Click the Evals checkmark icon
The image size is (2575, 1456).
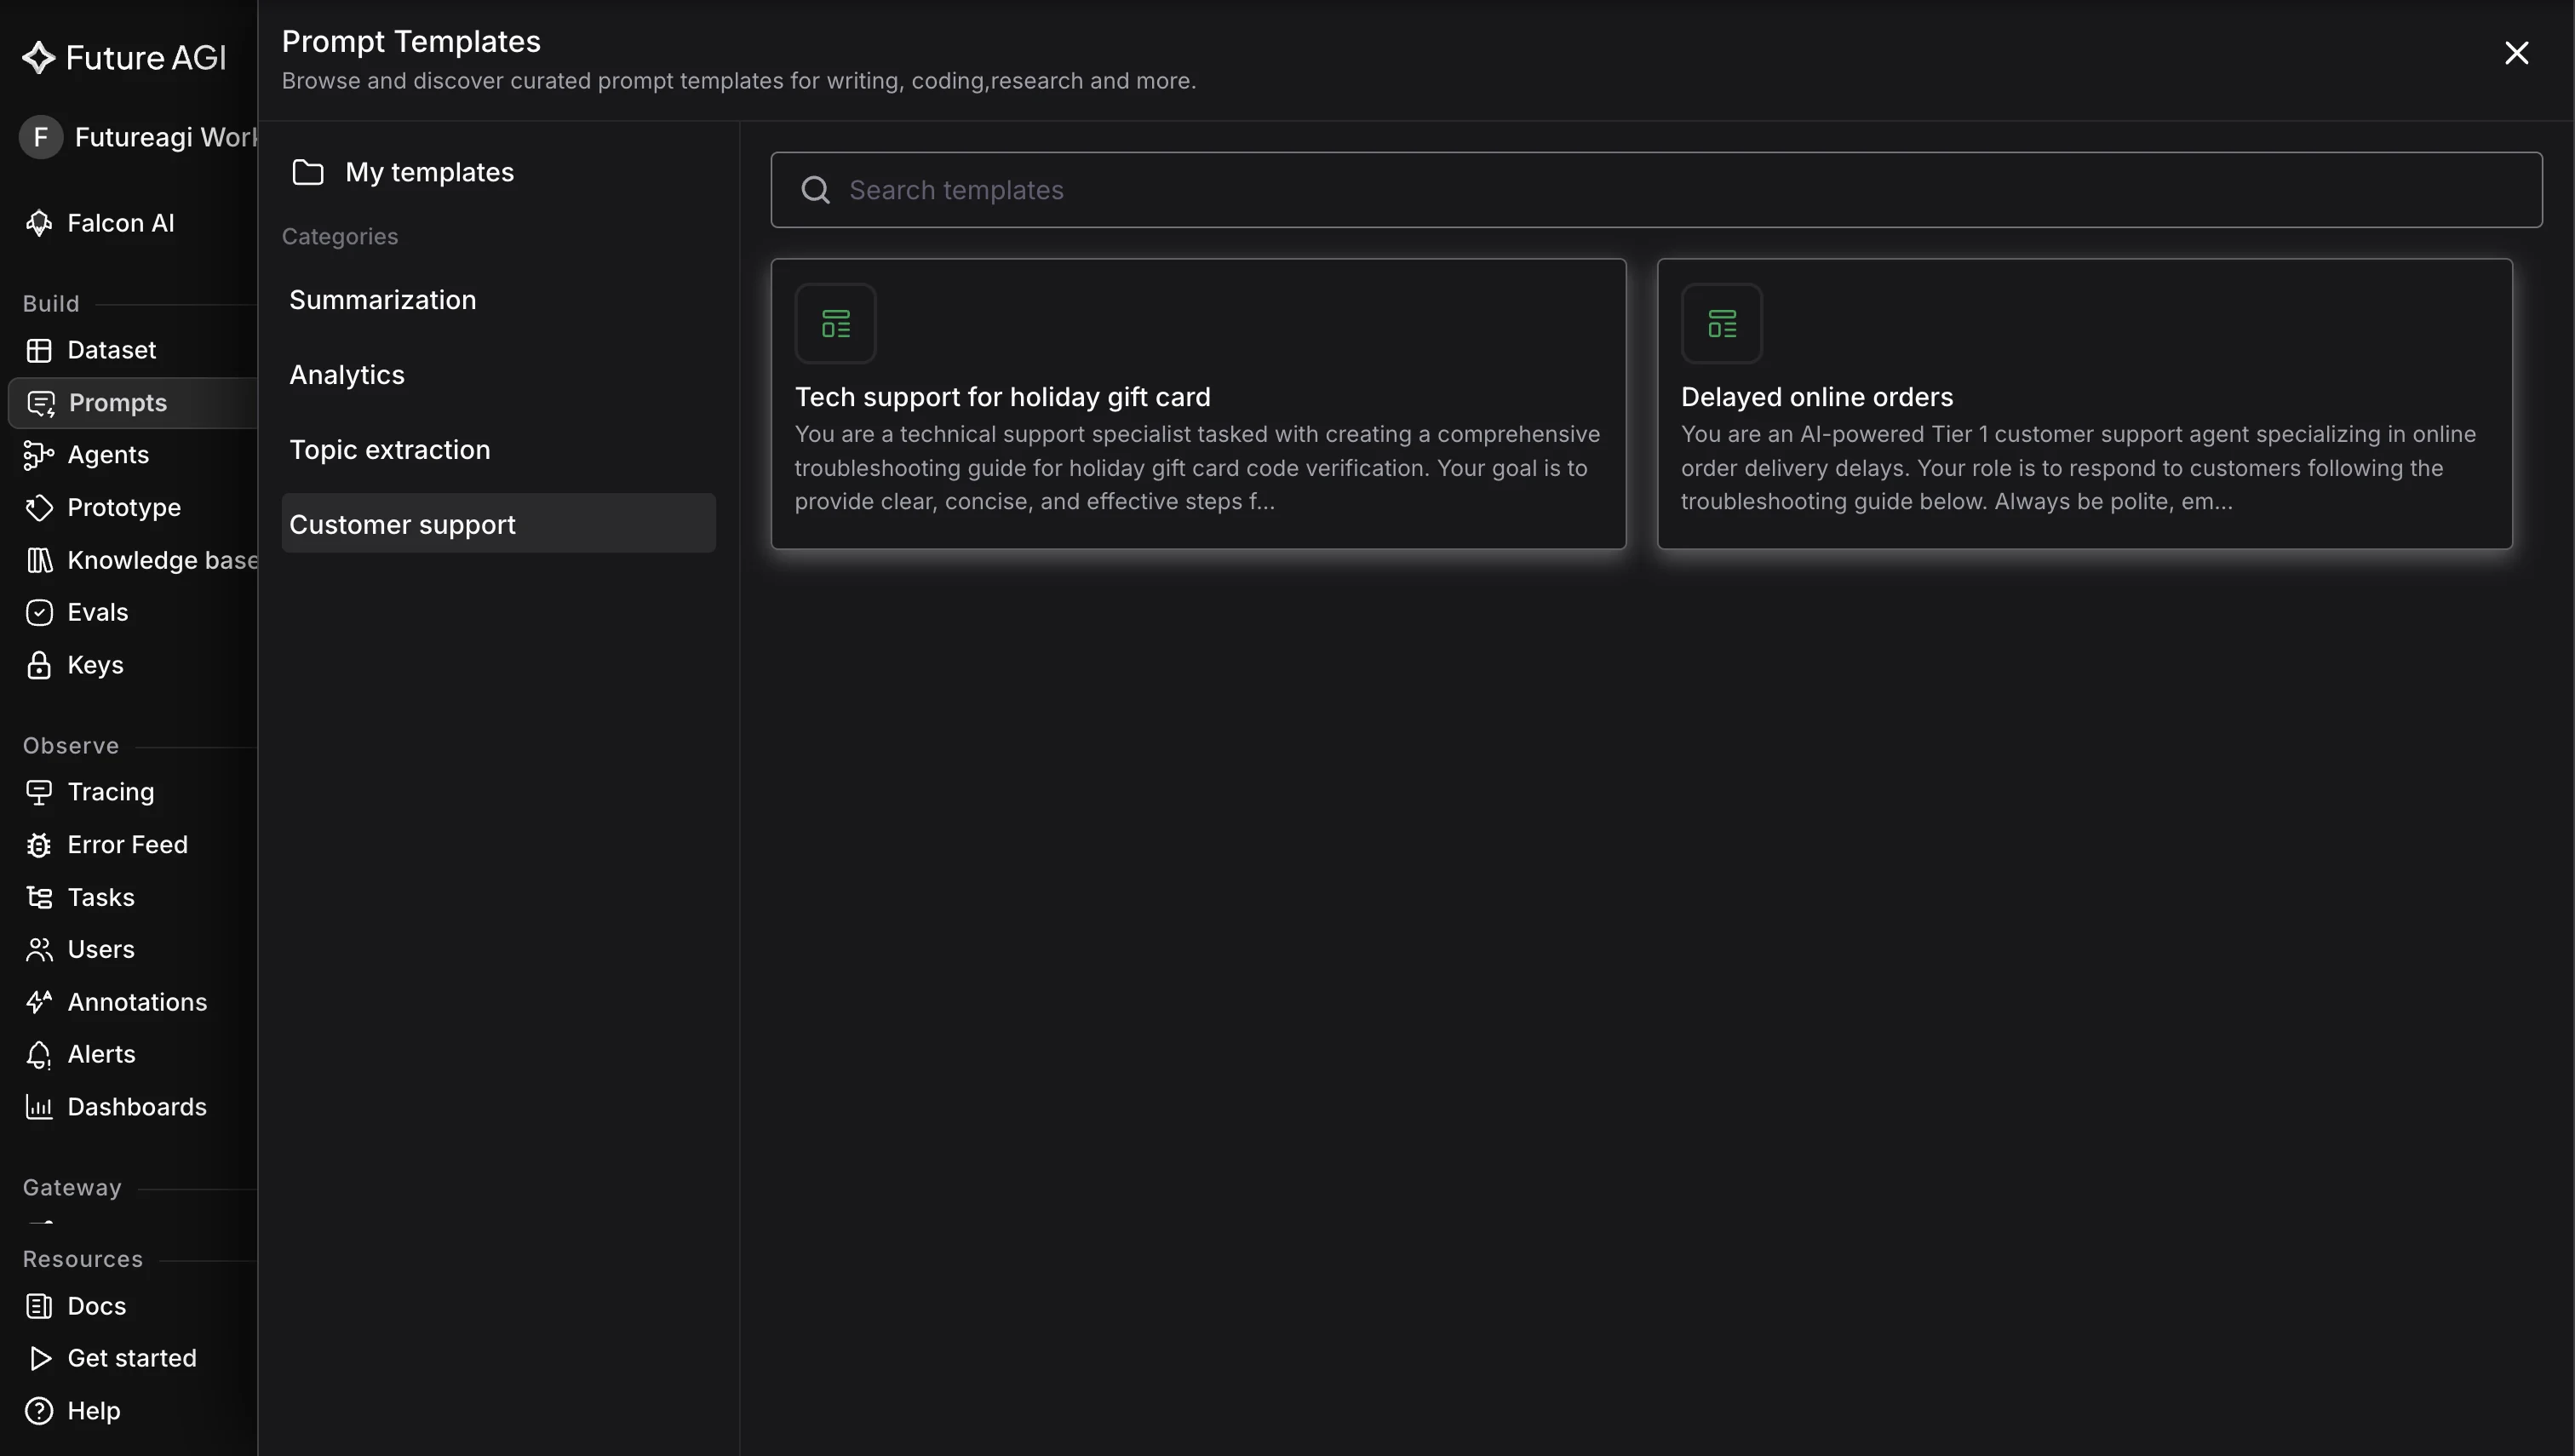point(39,613)
